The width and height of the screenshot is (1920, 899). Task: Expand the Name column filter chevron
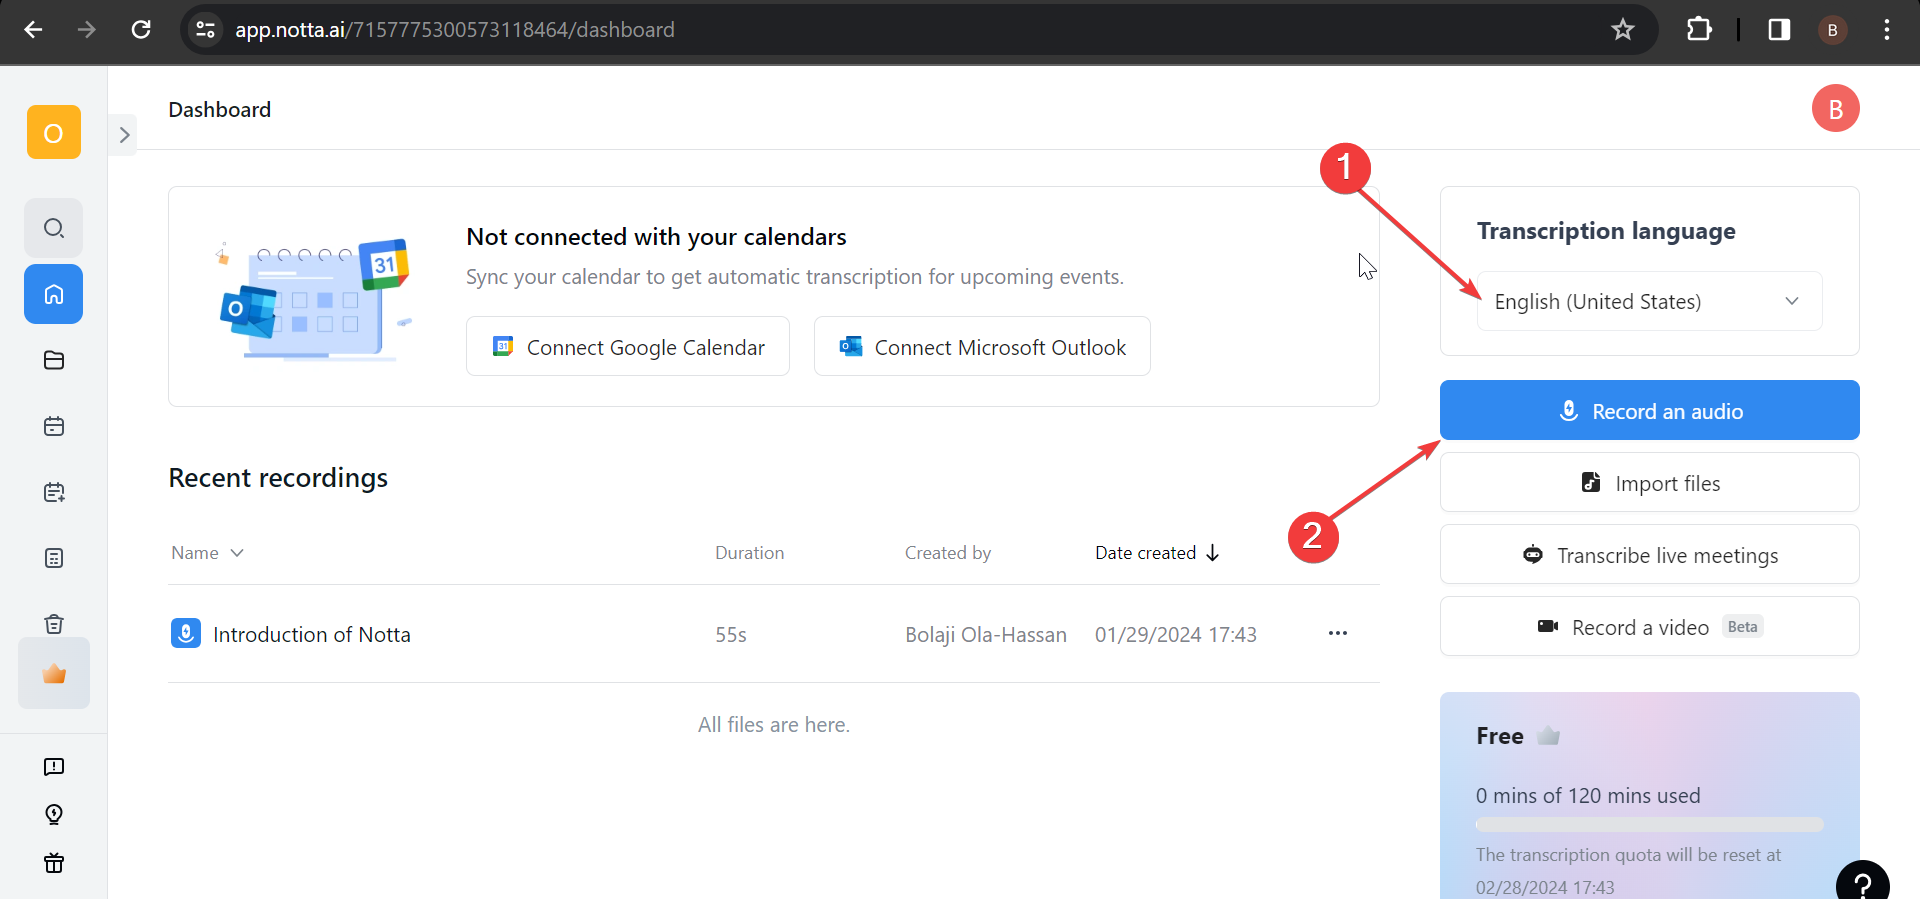tap(237, 553)
